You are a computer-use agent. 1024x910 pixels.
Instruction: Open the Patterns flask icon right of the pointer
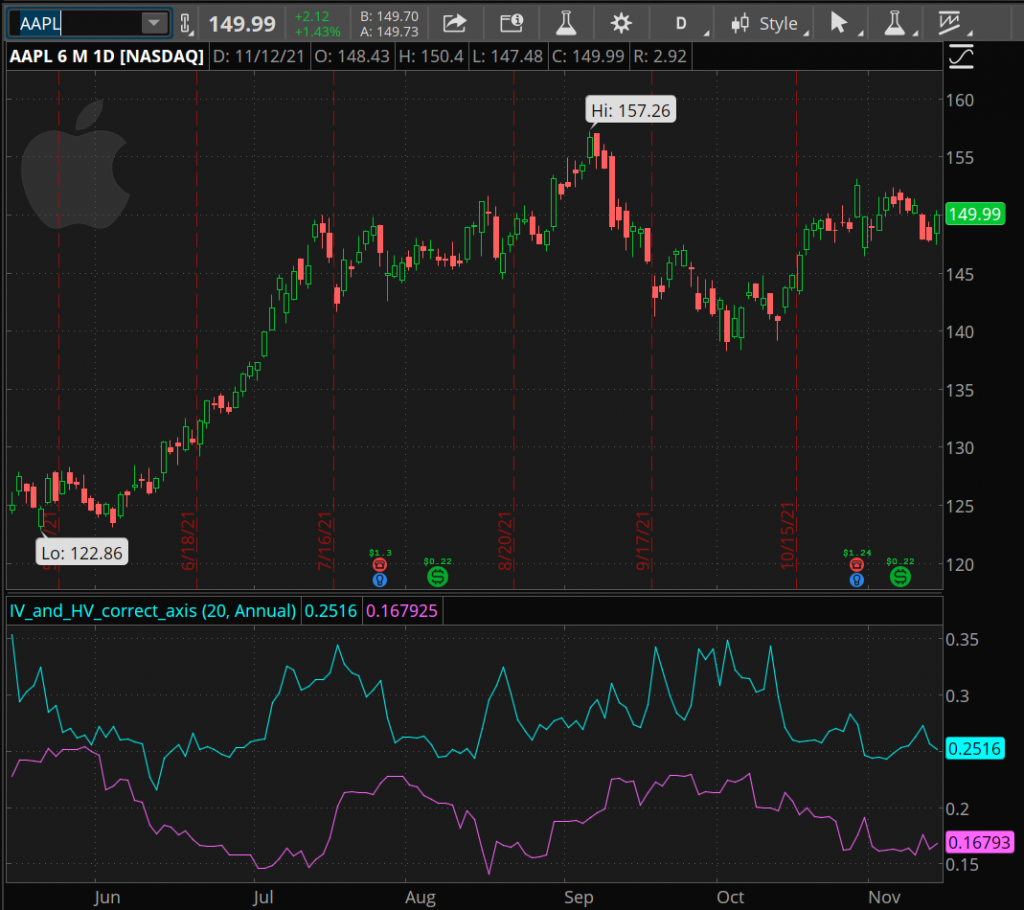coord(897,24)
